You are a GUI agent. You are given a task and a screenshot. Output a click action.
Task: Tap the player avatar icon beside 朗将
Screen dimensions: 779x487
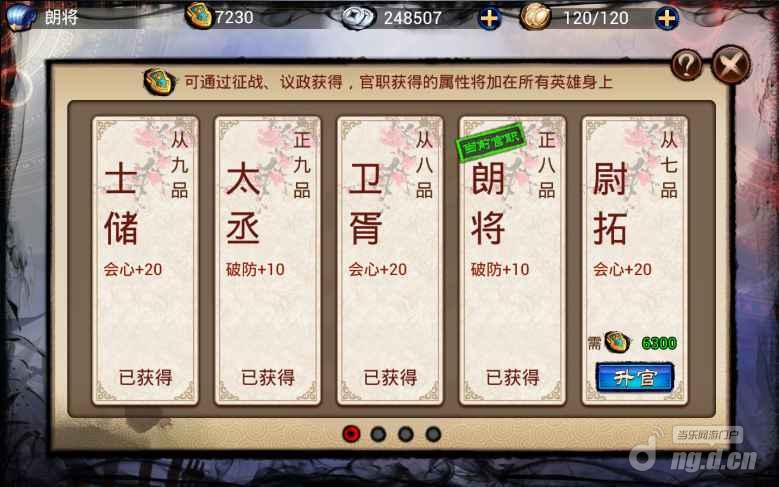tap(20, 16)
